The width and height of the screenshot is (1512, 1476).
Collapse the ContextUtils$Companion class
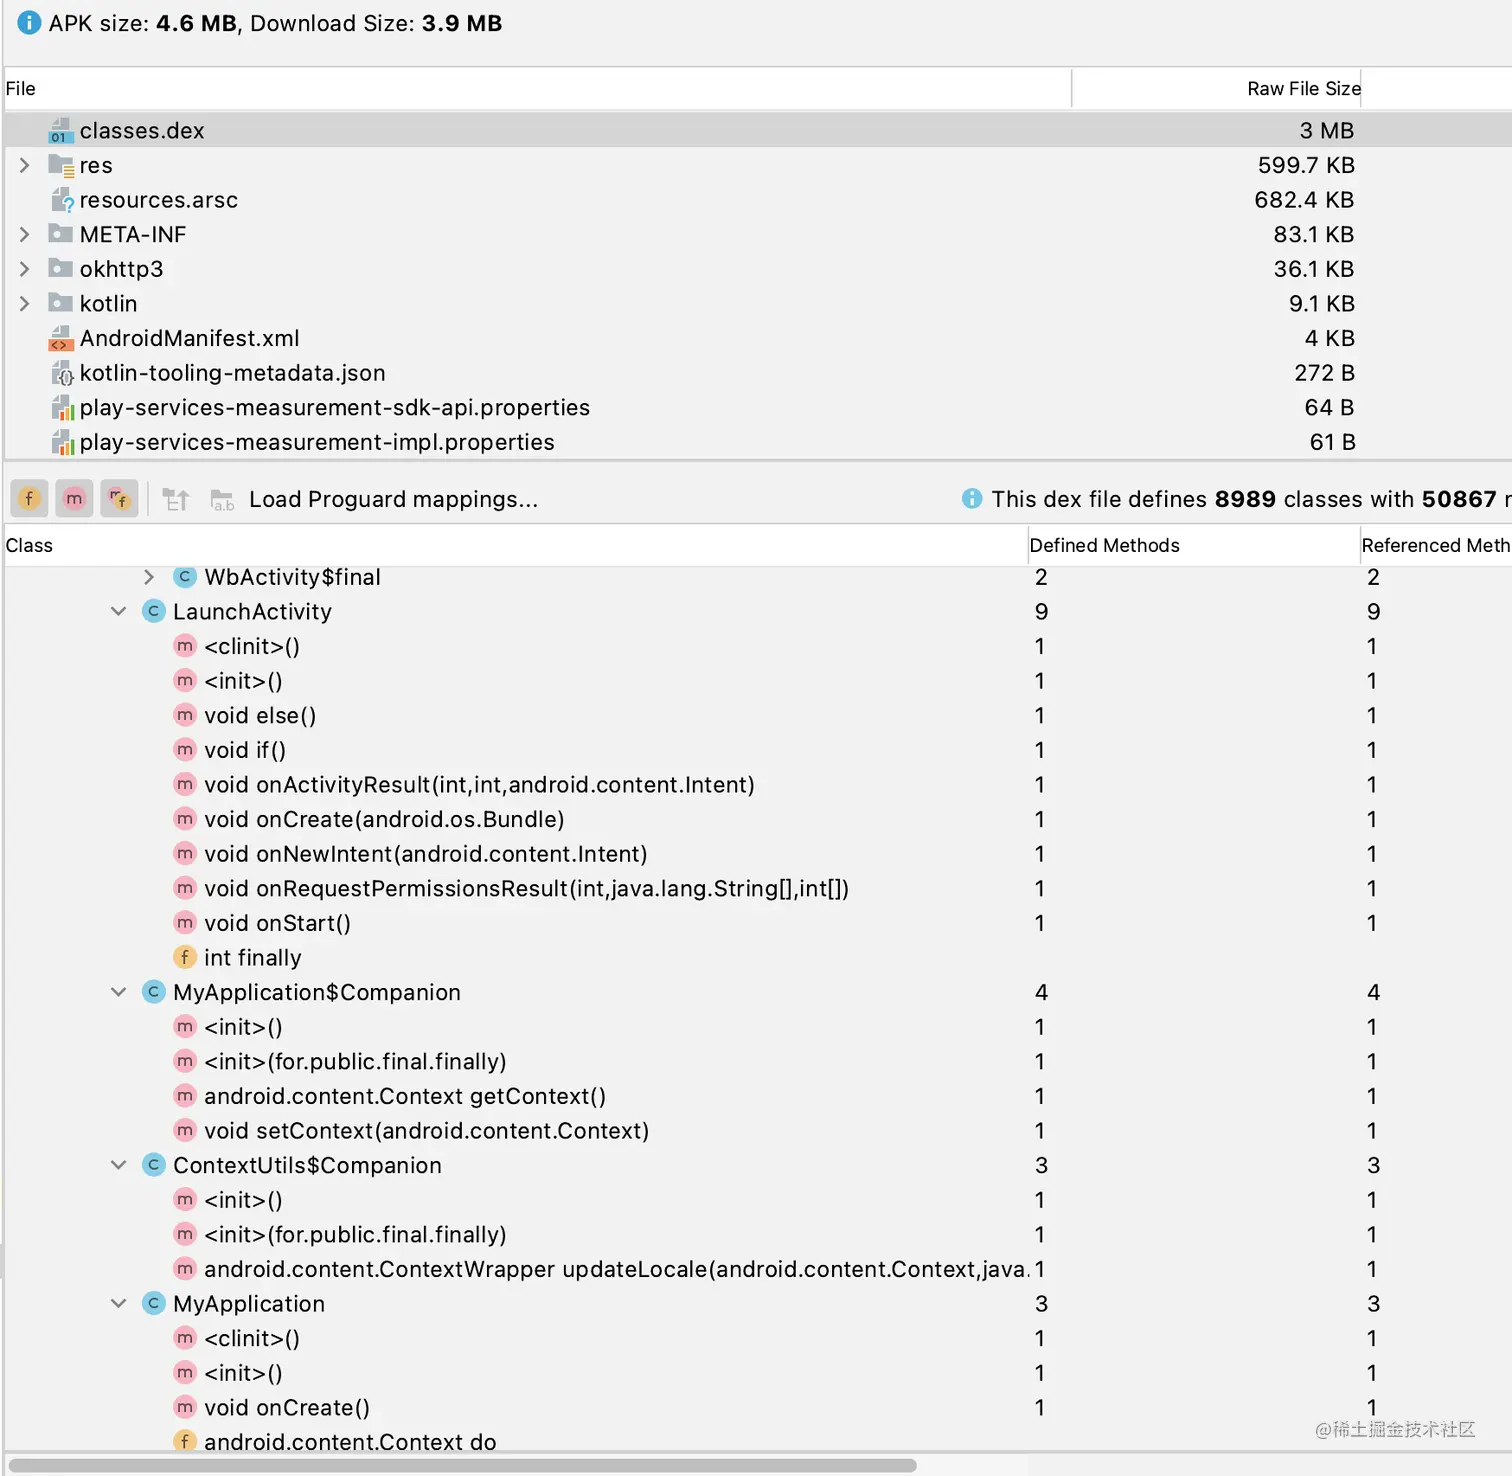(x=118, y=1165)
